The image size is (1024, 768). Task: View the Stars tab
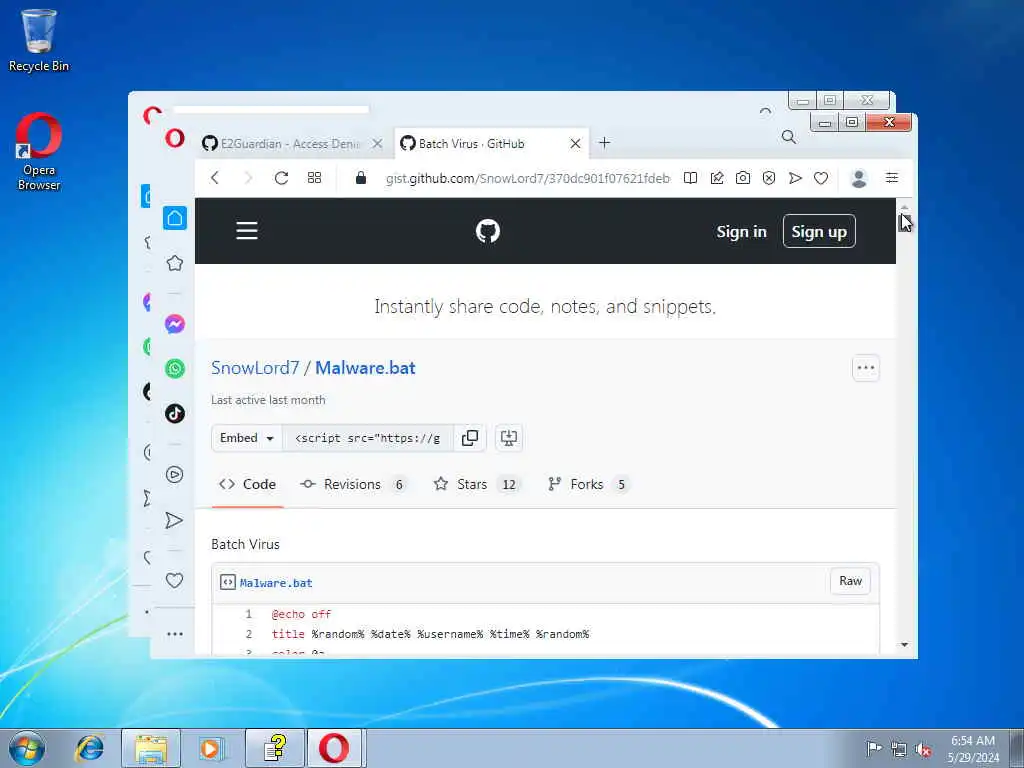click(476, 484)
